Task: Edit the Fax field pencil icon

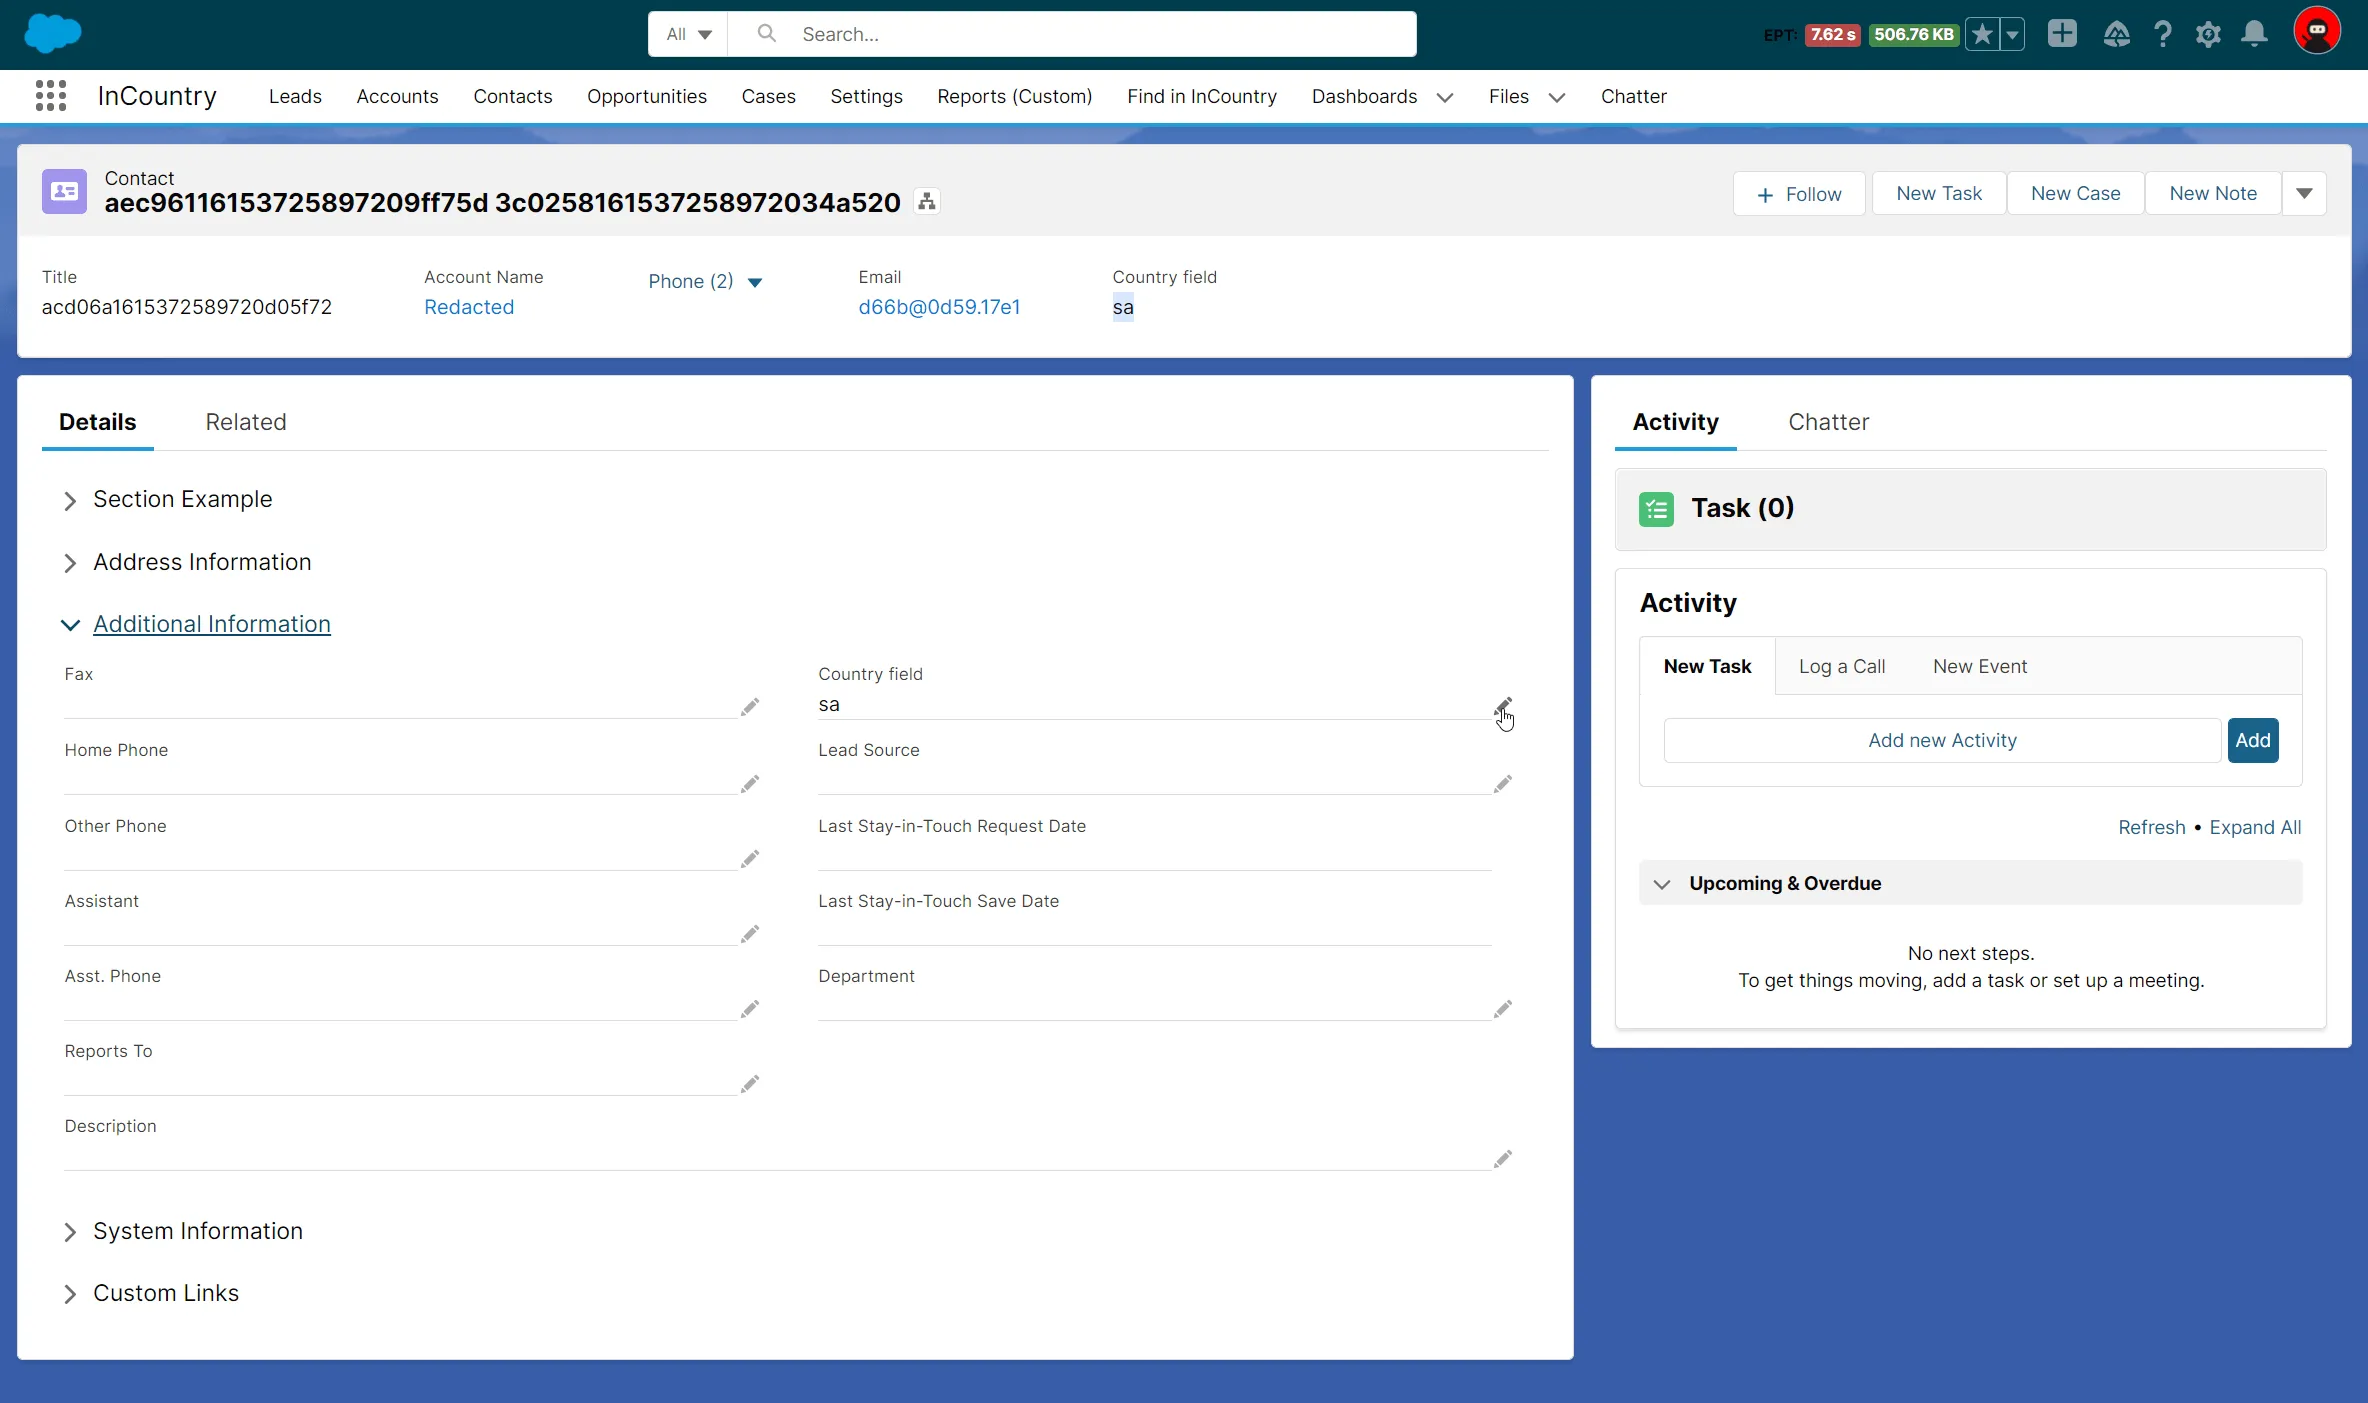Action: (x=750, y=707)
